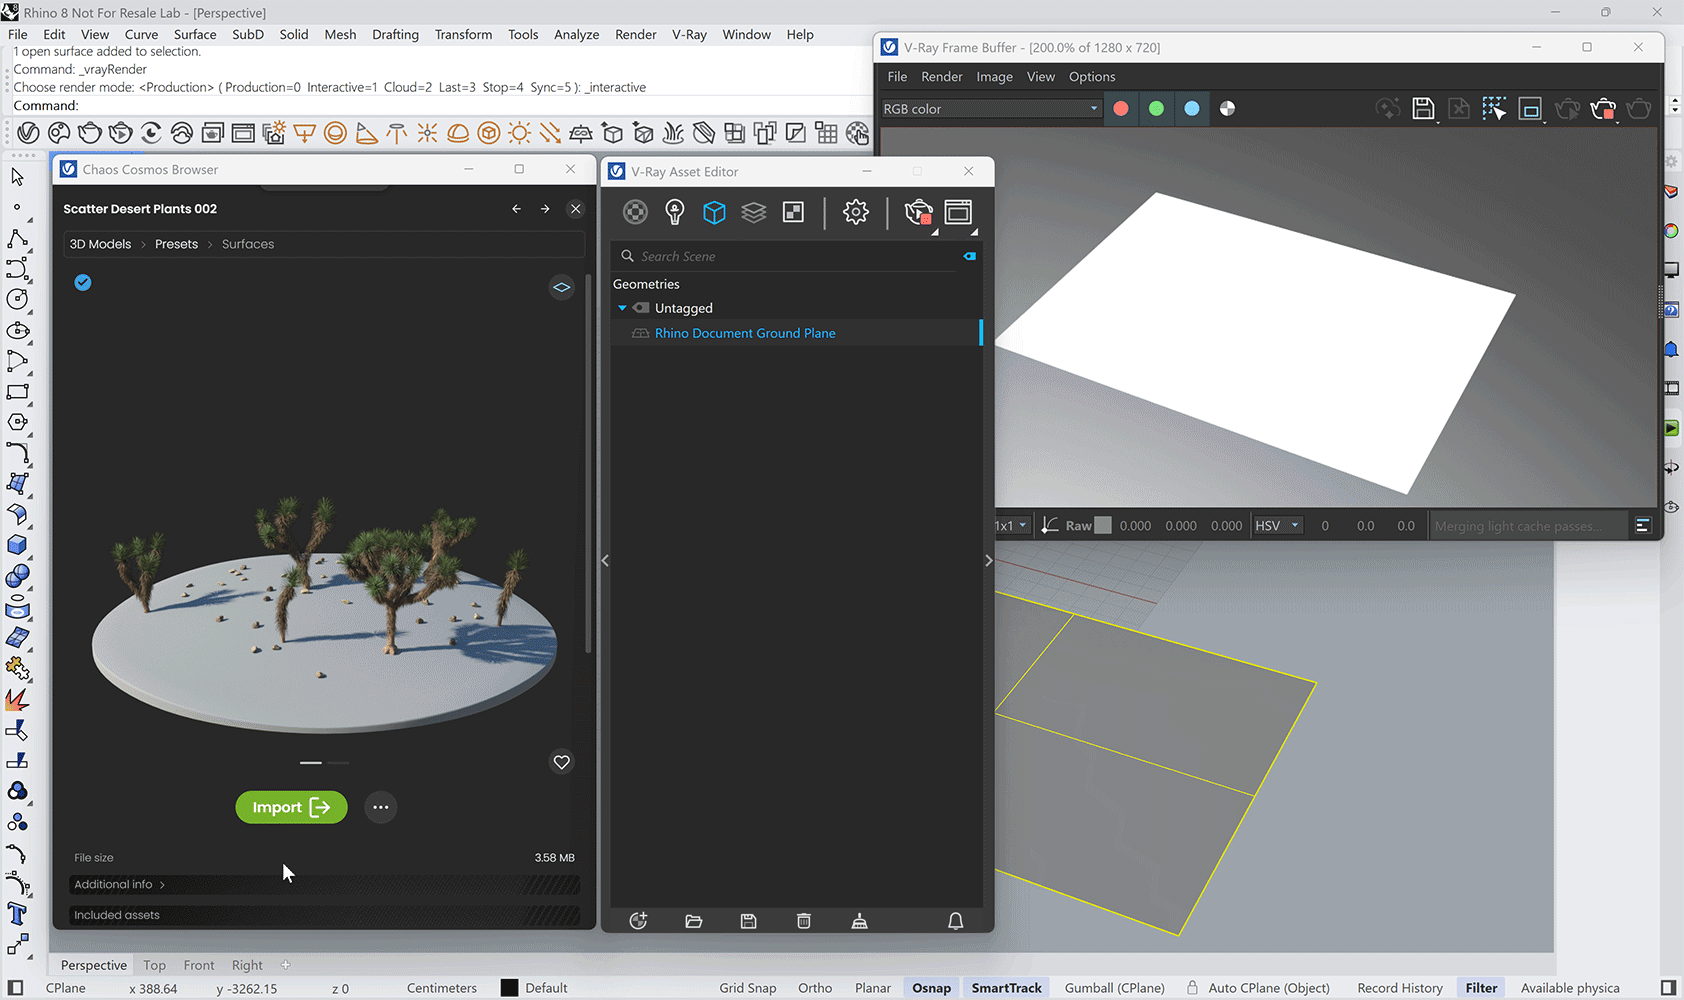Click the save asset icon in Asset Editor

coord(748,921)
